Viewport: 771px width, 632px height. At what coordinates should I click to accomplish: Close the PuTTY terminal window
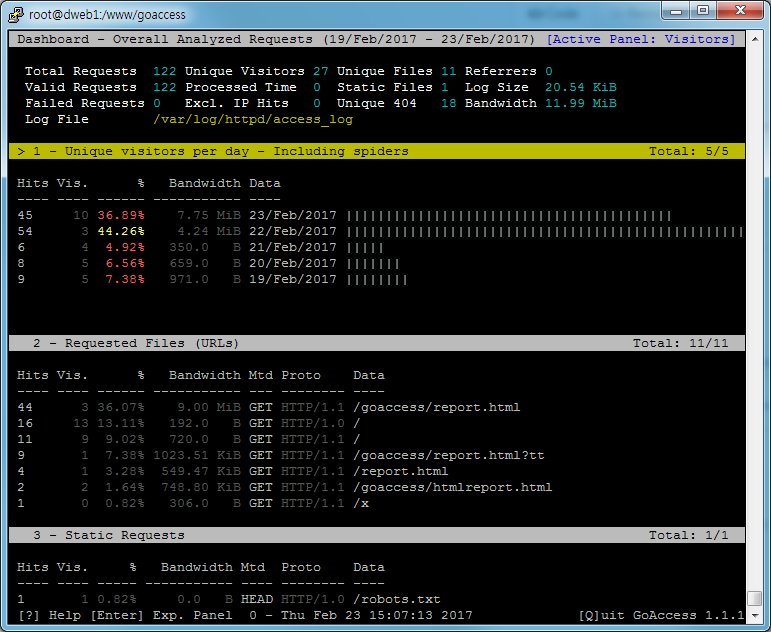pyautogui.click(x=740, y=10)
